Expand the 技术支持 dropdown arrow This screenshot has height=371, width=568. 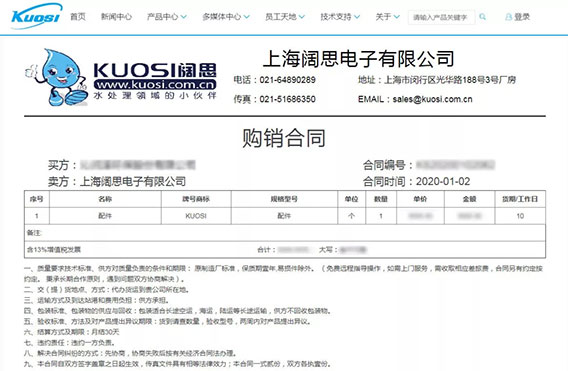[357, 17]
